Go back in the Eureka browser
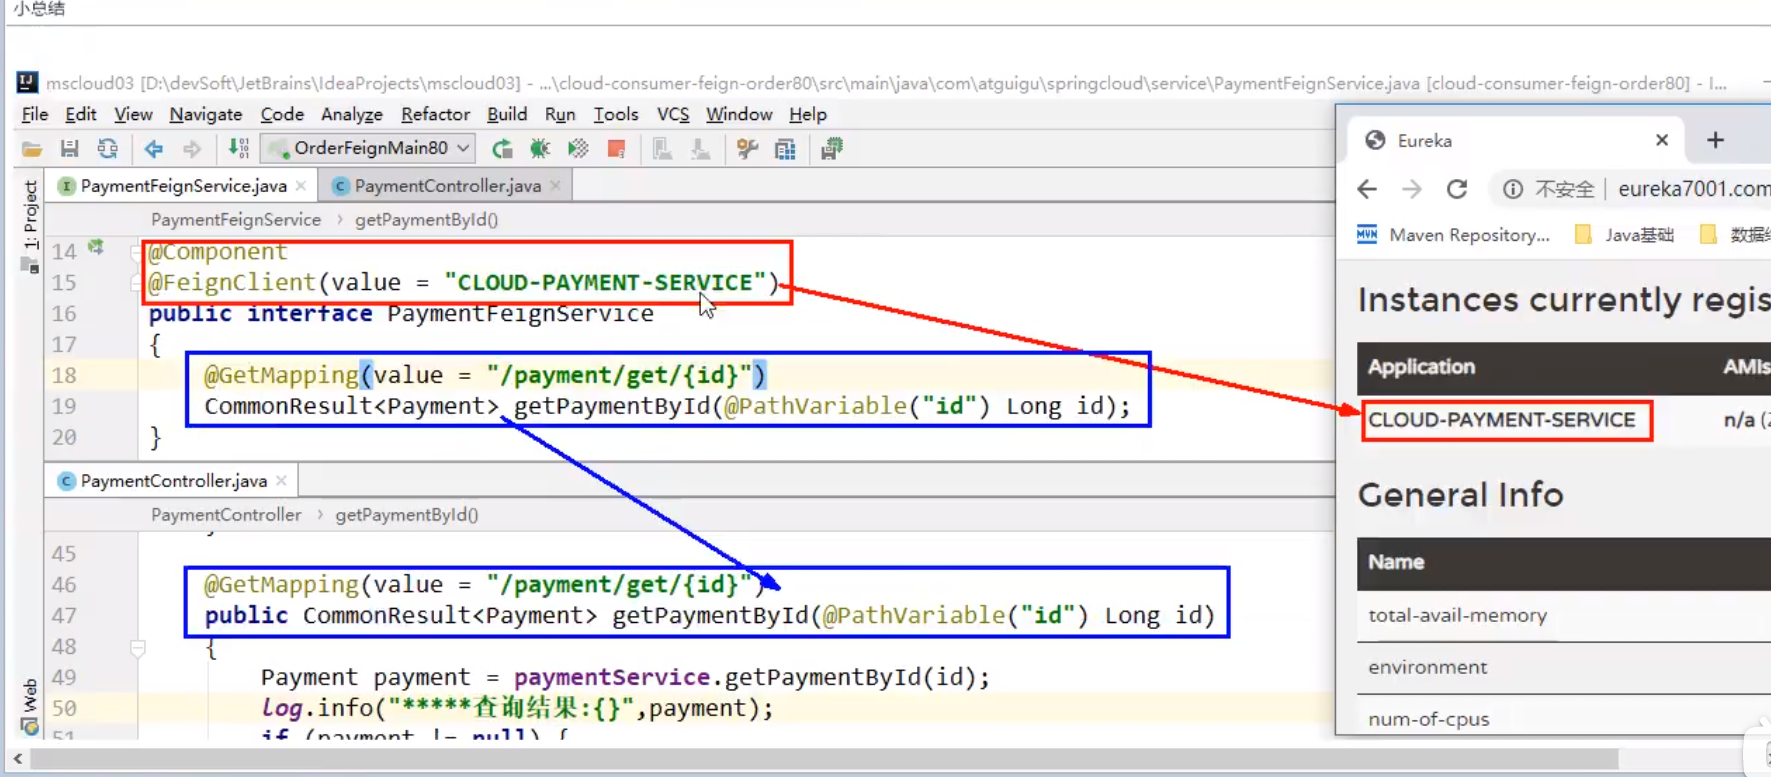This screenshot has width=1771, height=777. (1367, 189)
